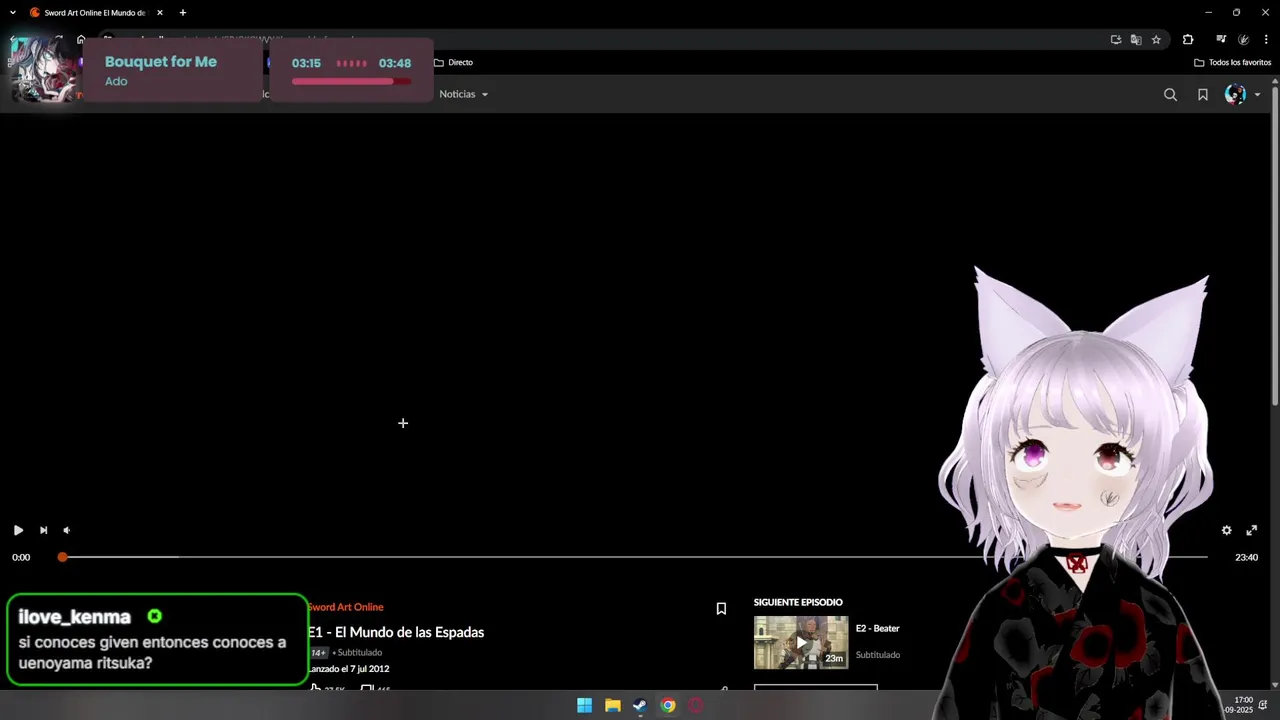Open Crunchyroll search icon
The image size is (1280, 720).
1170,94
